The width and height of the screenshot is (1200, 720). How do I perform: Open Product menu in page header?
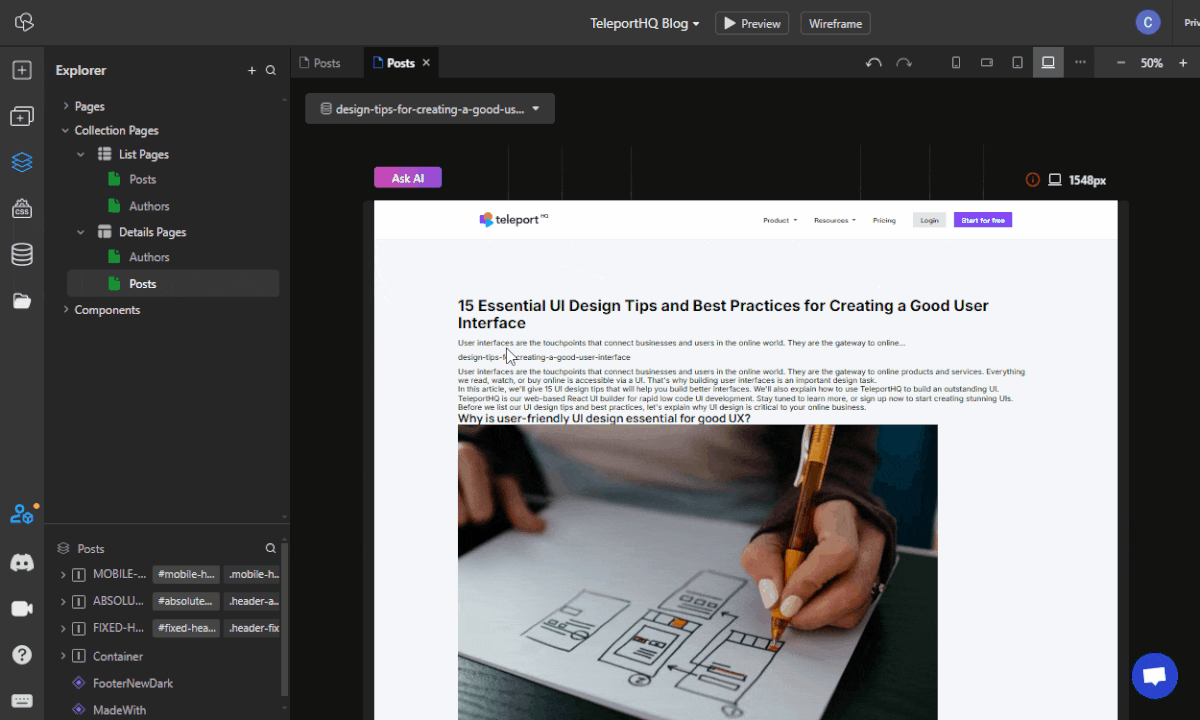click(x=780, y=220)
